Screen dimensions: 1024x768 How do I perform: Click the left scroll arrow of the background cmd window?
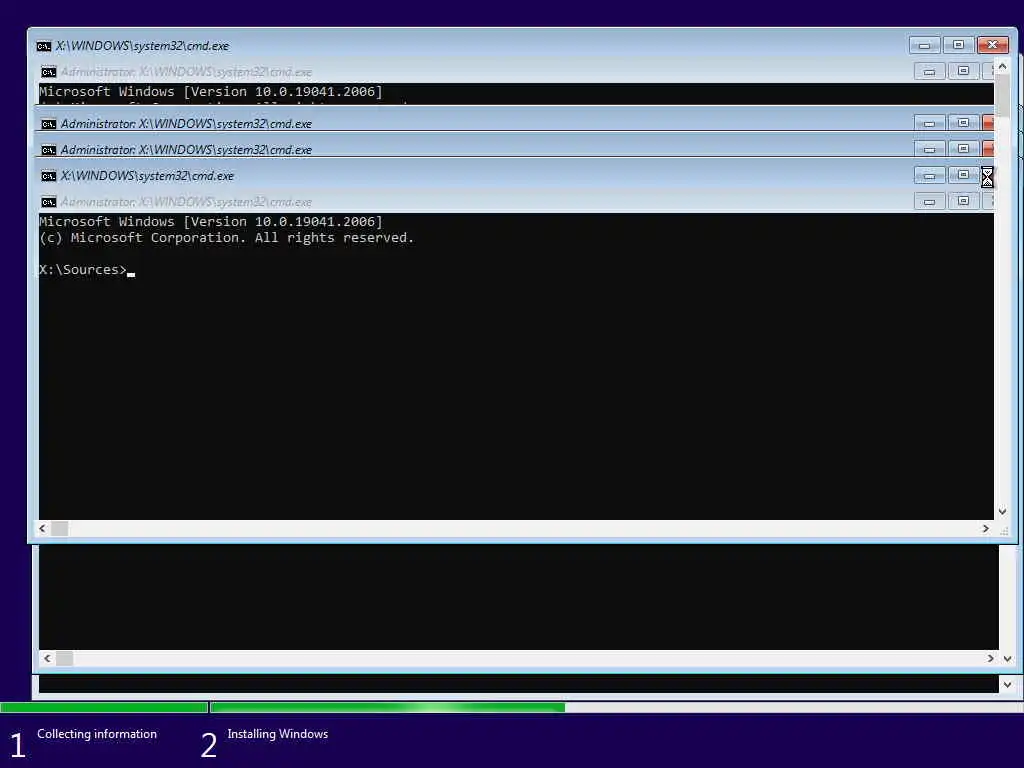[x=47, y=658]
